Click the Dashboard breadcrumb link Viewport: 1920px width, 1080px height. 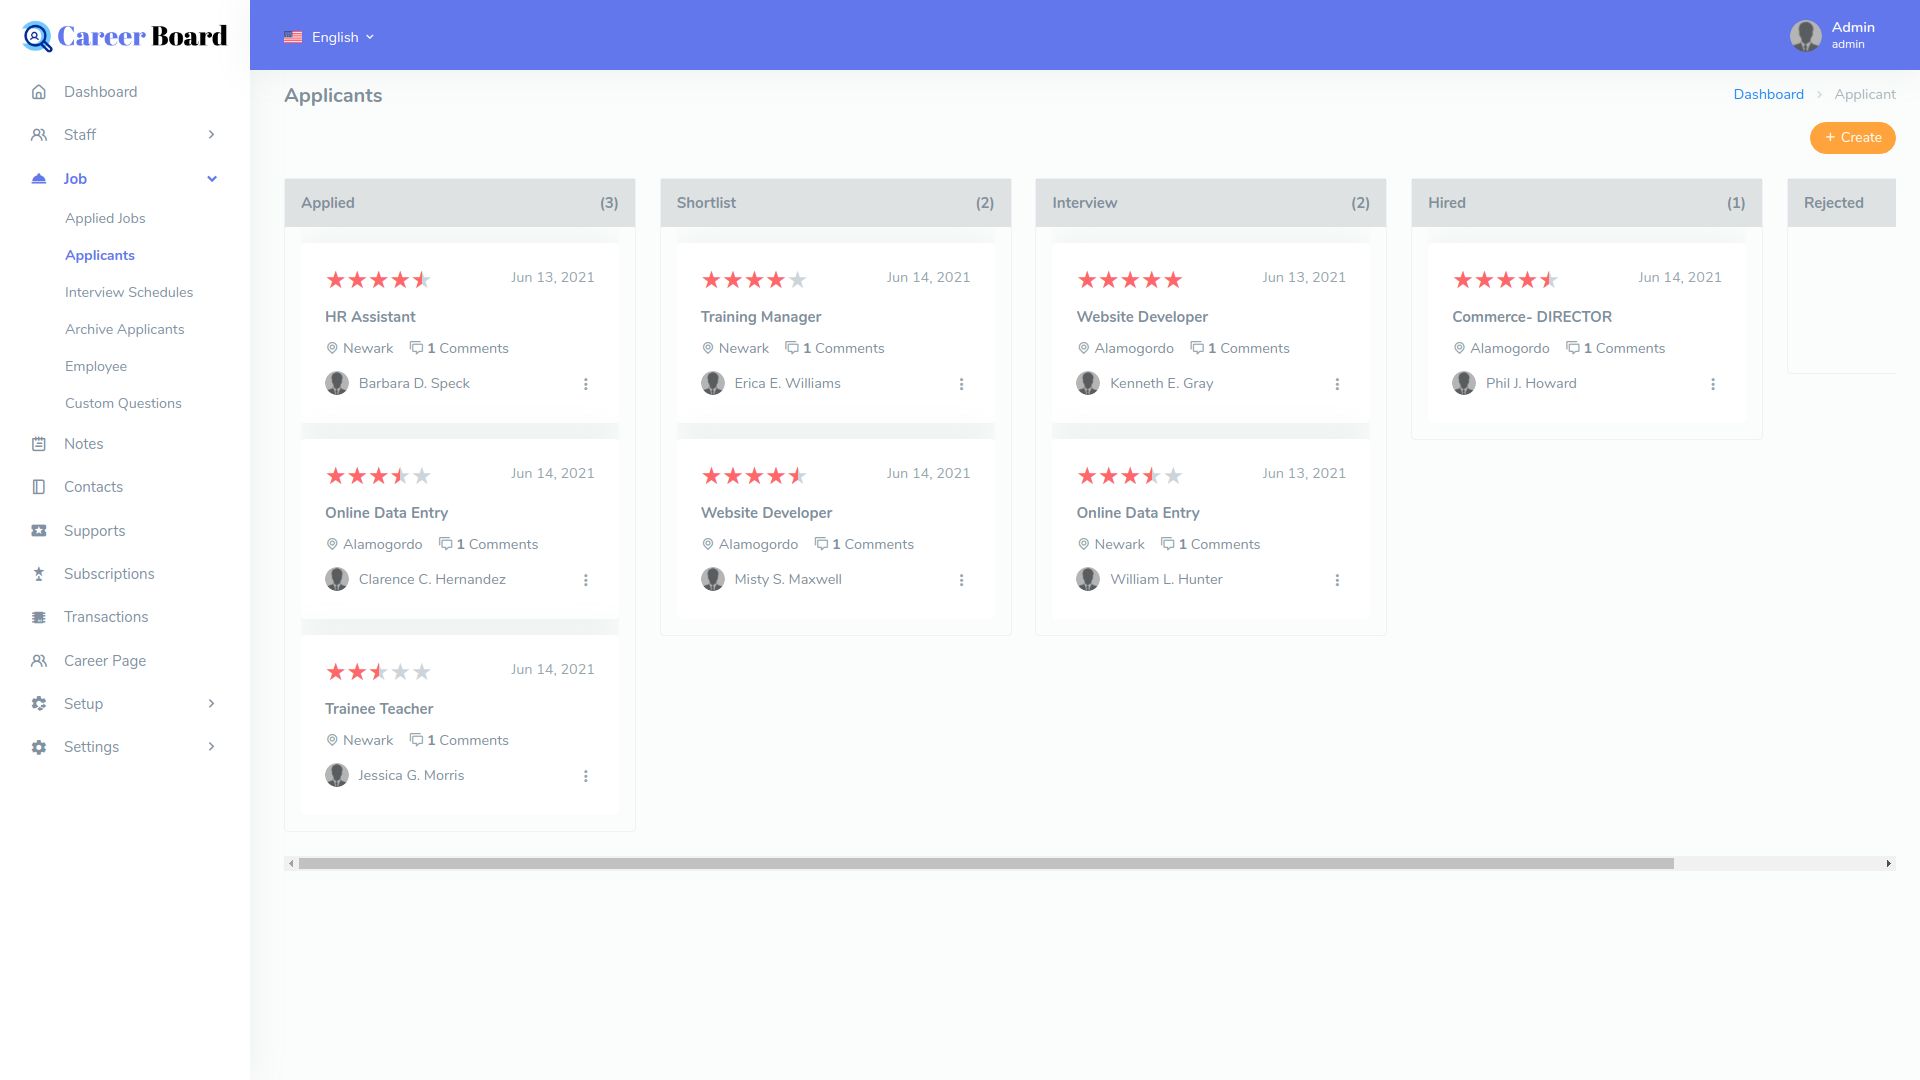1768,94
